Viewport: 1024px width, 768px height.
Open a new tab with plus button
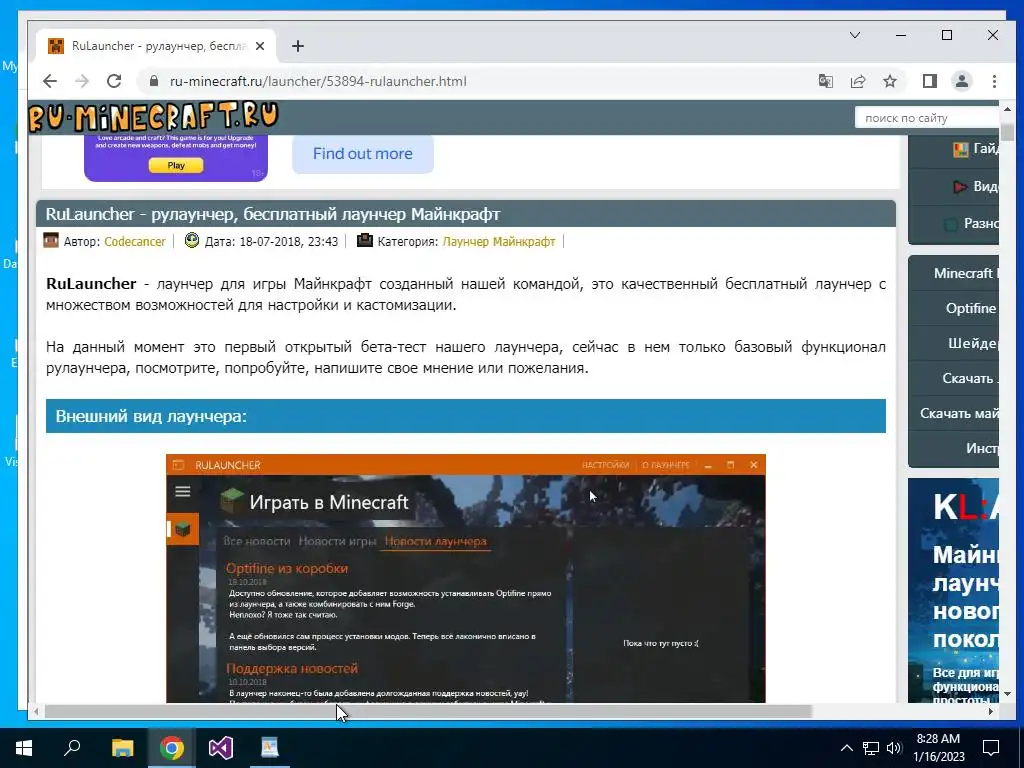click(x=298, y=46)
